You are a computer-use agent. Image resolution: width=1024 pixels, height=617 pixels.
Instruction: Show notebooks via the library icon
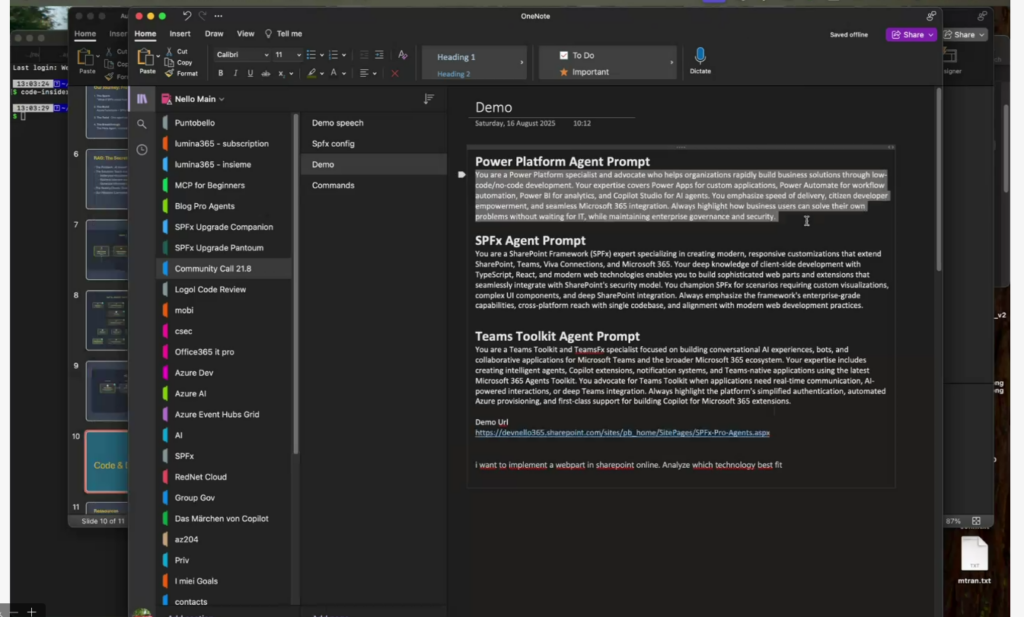click(142, 99)
